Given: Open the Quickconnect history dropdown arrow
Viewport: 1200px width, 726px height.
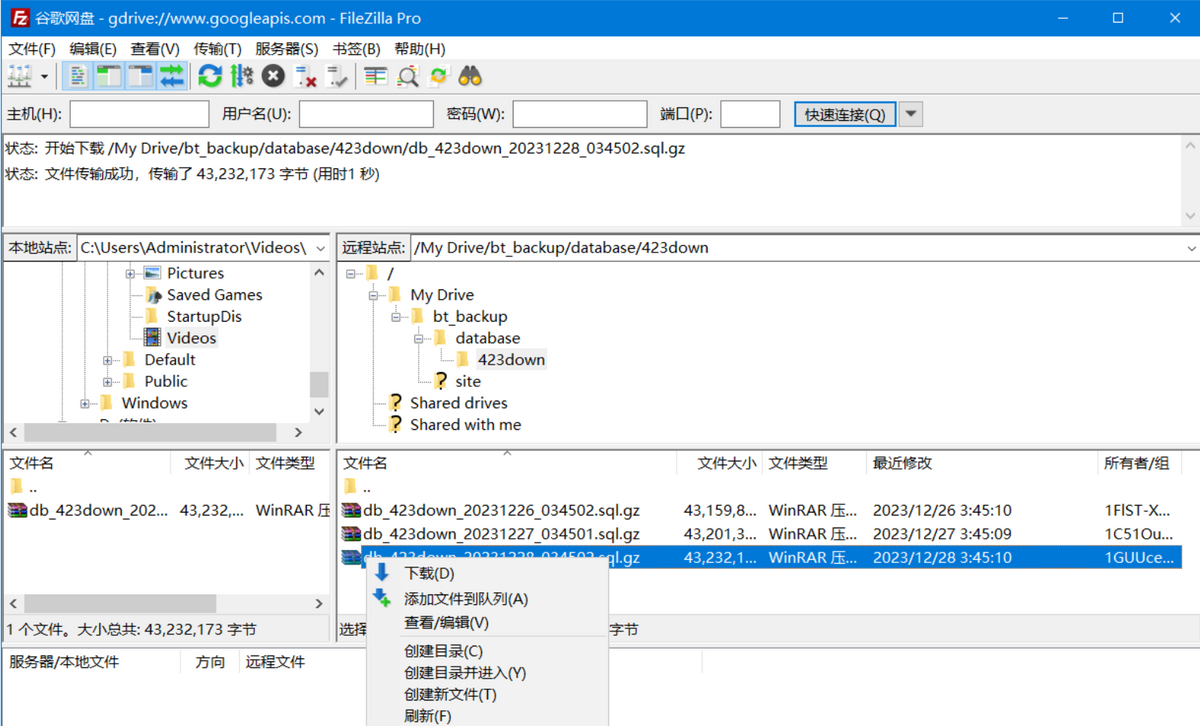Looking at the screenshot, I should coord(910,114).
